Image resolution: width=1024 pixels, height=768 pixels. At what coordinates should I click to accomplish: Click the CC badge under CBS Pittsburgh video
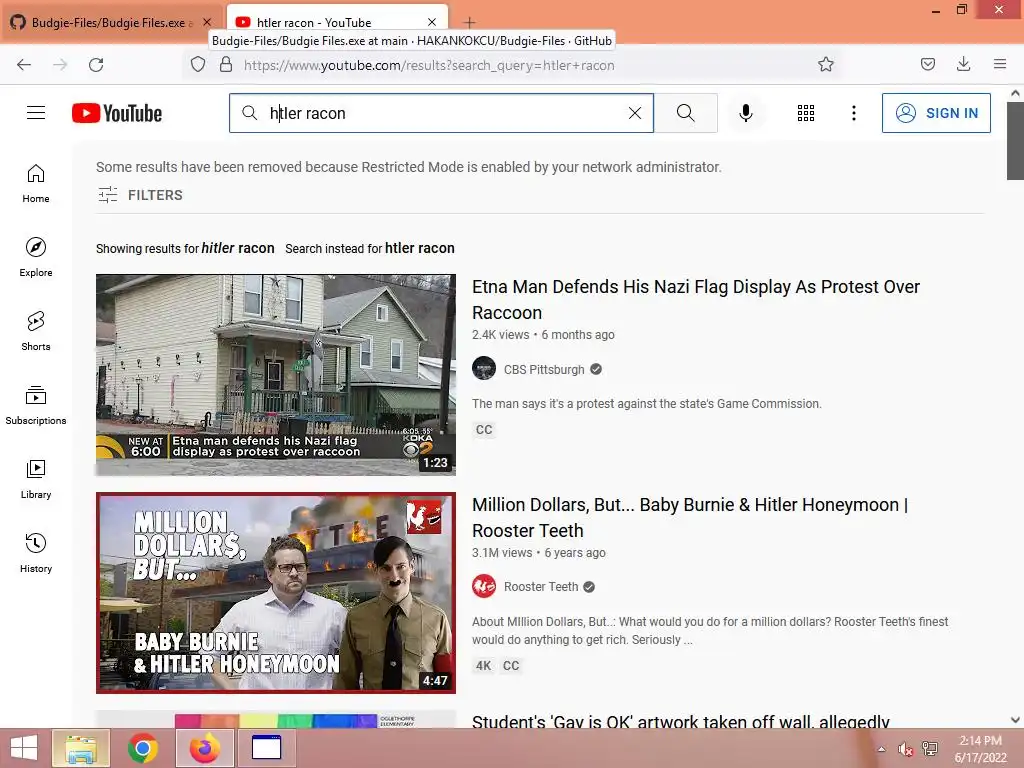pyautogui.click(x=484, y=430)
